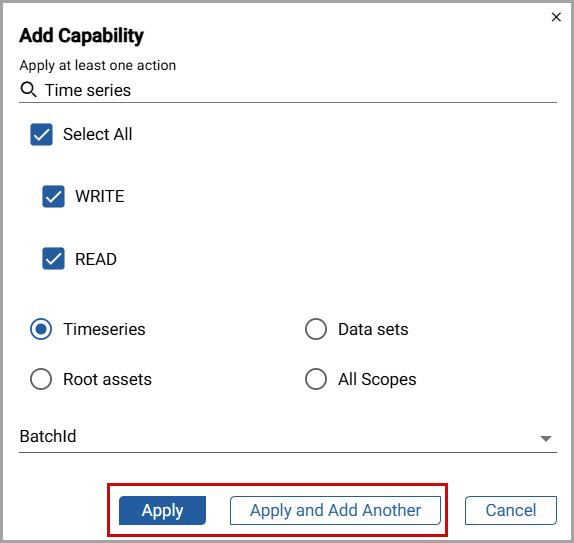This screenshot has height=543, width=574.
Task: Disable the READ action checkbox
Action: [53, 259]
